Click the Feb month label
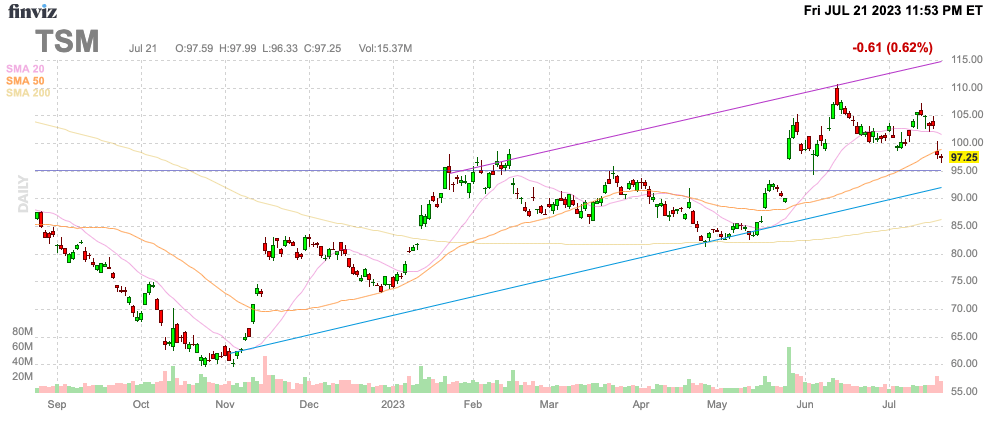The height and width of the screenshot is (422, 991). 473,404
